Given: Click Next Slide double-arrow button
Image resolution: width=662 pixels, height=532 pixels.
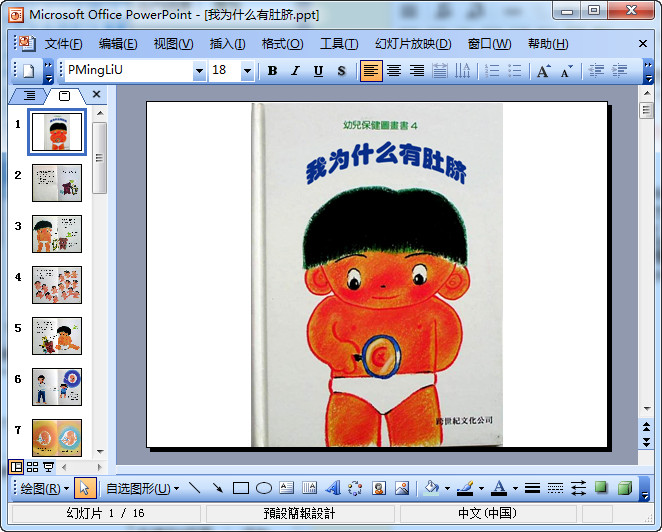Looking at the screenshot, I should [x=646, y=442].
